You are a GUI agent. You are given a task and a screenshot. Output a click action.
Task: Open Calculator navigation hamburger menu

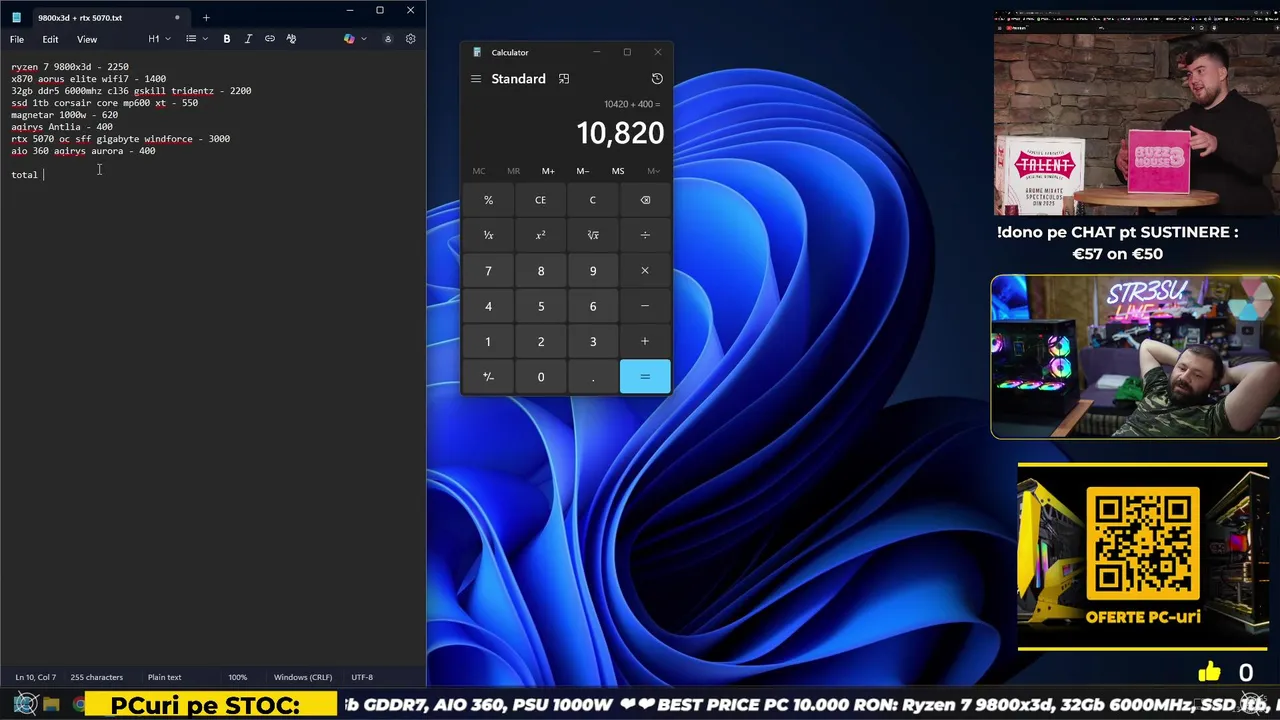[x=476, y=79]
